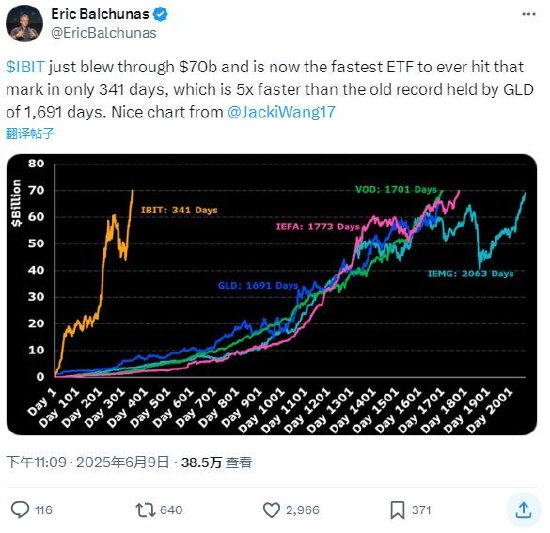Image resolution: width=550 pixels, height=533 pixels.
Task: Click the 116 replies count
Action: pos(44,510)
